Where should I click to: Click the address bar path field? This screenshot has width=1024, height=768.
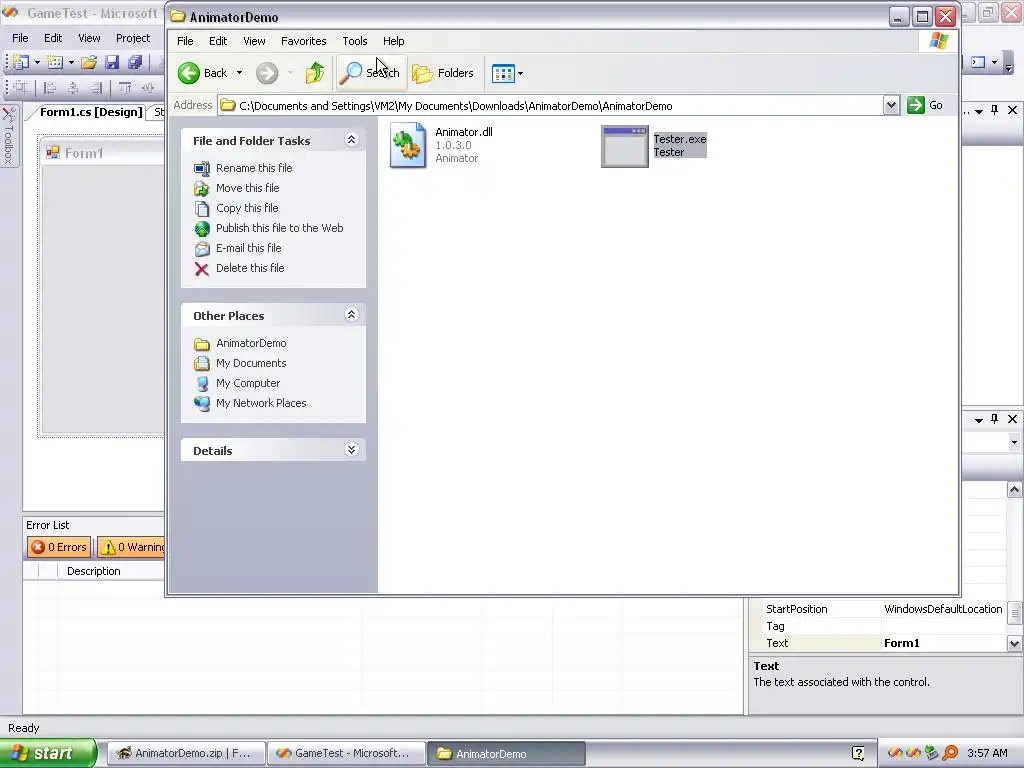[x=551, y=106]
